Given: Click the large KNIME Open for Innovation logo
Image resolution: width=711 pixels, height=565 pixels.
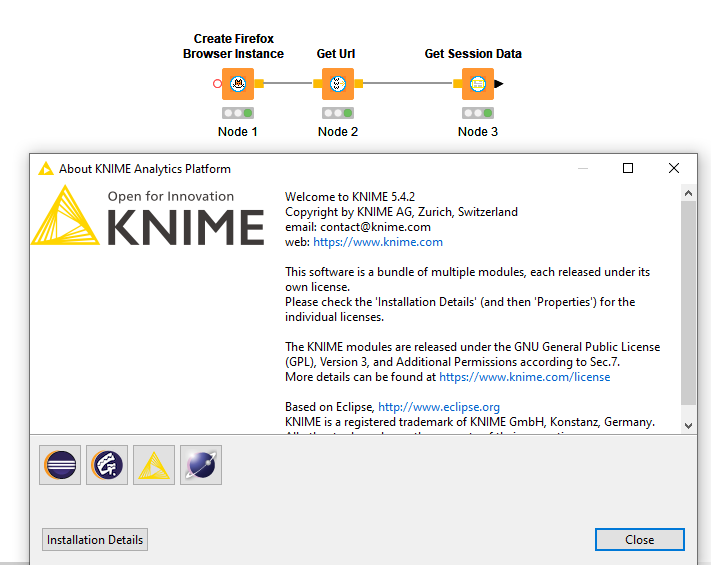Looking at the screenshot, I should coord(148,216).
